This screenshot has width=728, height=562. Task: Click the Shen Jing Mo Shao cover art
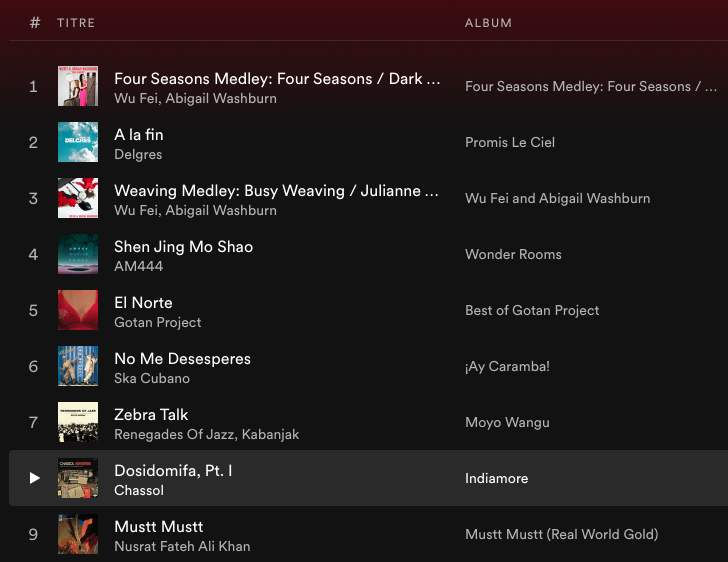click(x=78, y=254)
